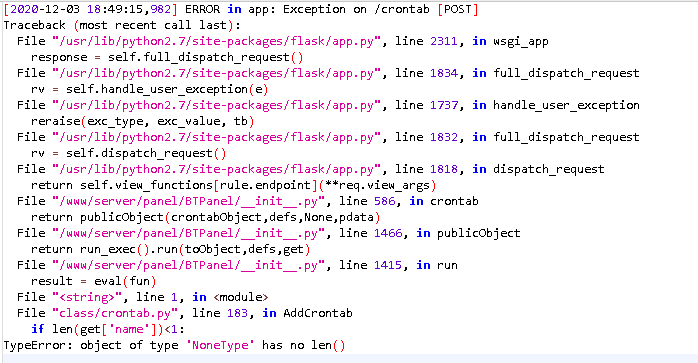Click the 'Traceback (most recent call last):' line
698x363 pixels.
122,25
